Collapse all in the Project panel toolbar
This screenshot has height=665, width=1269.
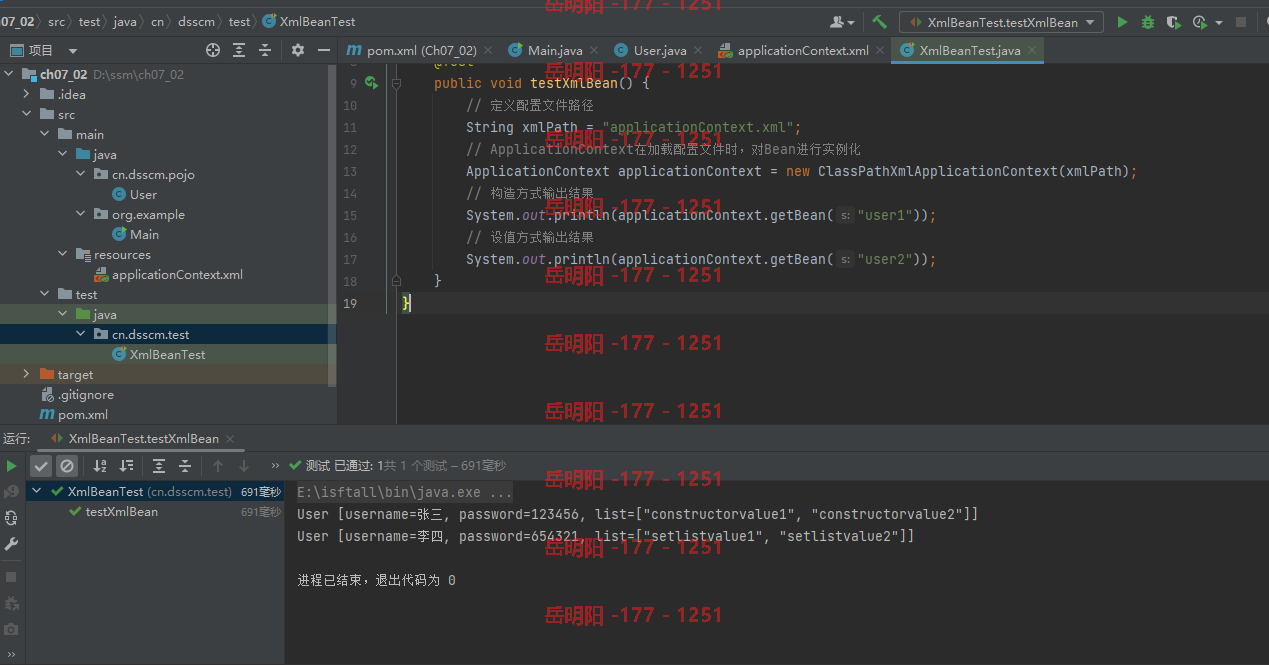(x=265, y=50)
